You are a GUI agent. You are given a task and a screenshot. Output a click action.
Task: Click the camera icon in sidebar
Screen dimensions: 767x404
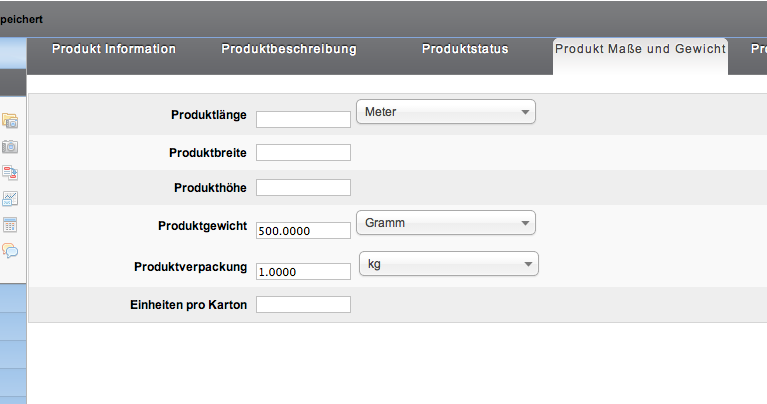click(10, 147)
